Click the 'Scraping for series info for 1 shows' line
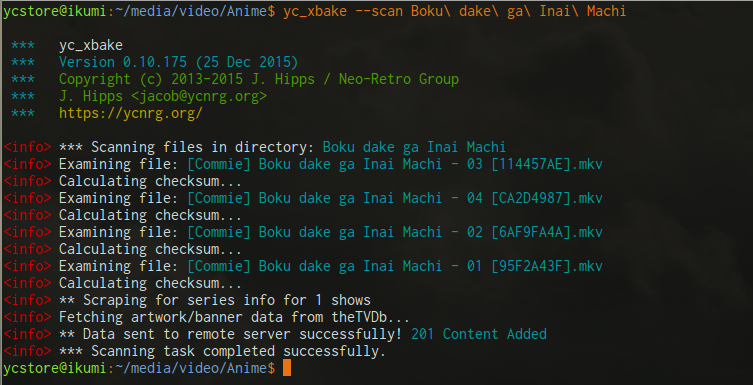Screen dimensions: 753x385 (x=215, y=300)
